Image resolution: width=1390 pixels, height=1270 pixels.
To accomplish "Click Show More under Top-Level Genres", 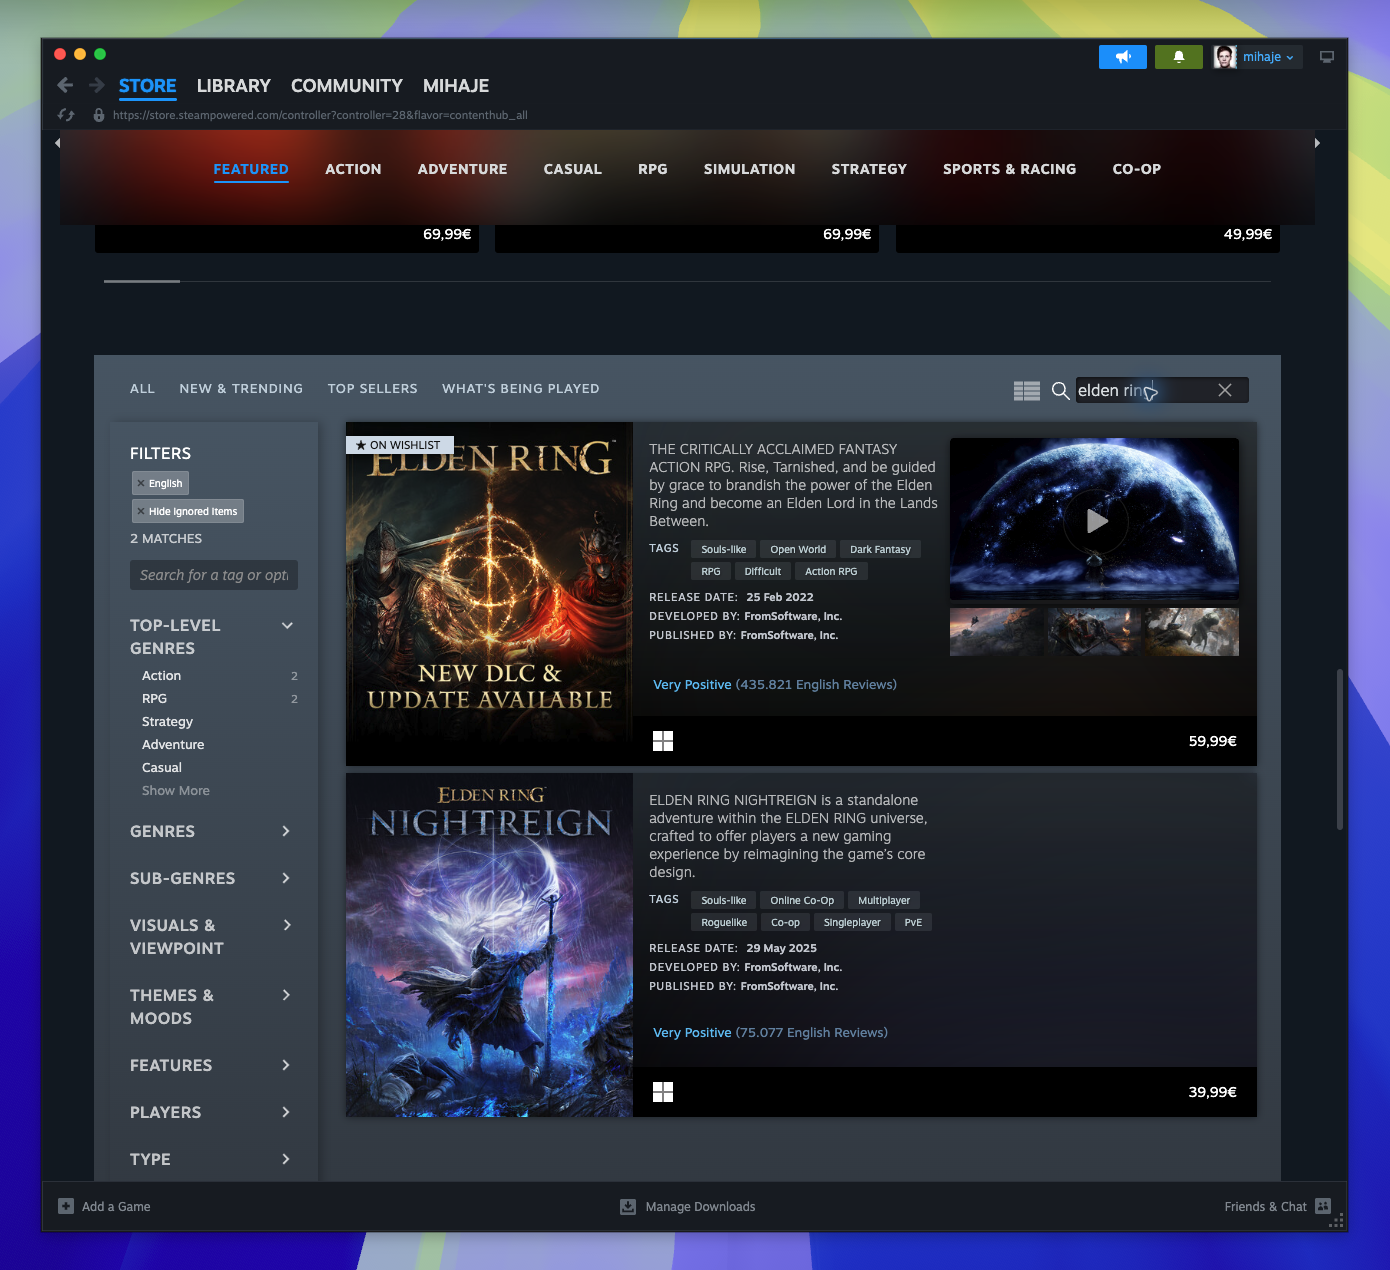I will pos(176,791).
